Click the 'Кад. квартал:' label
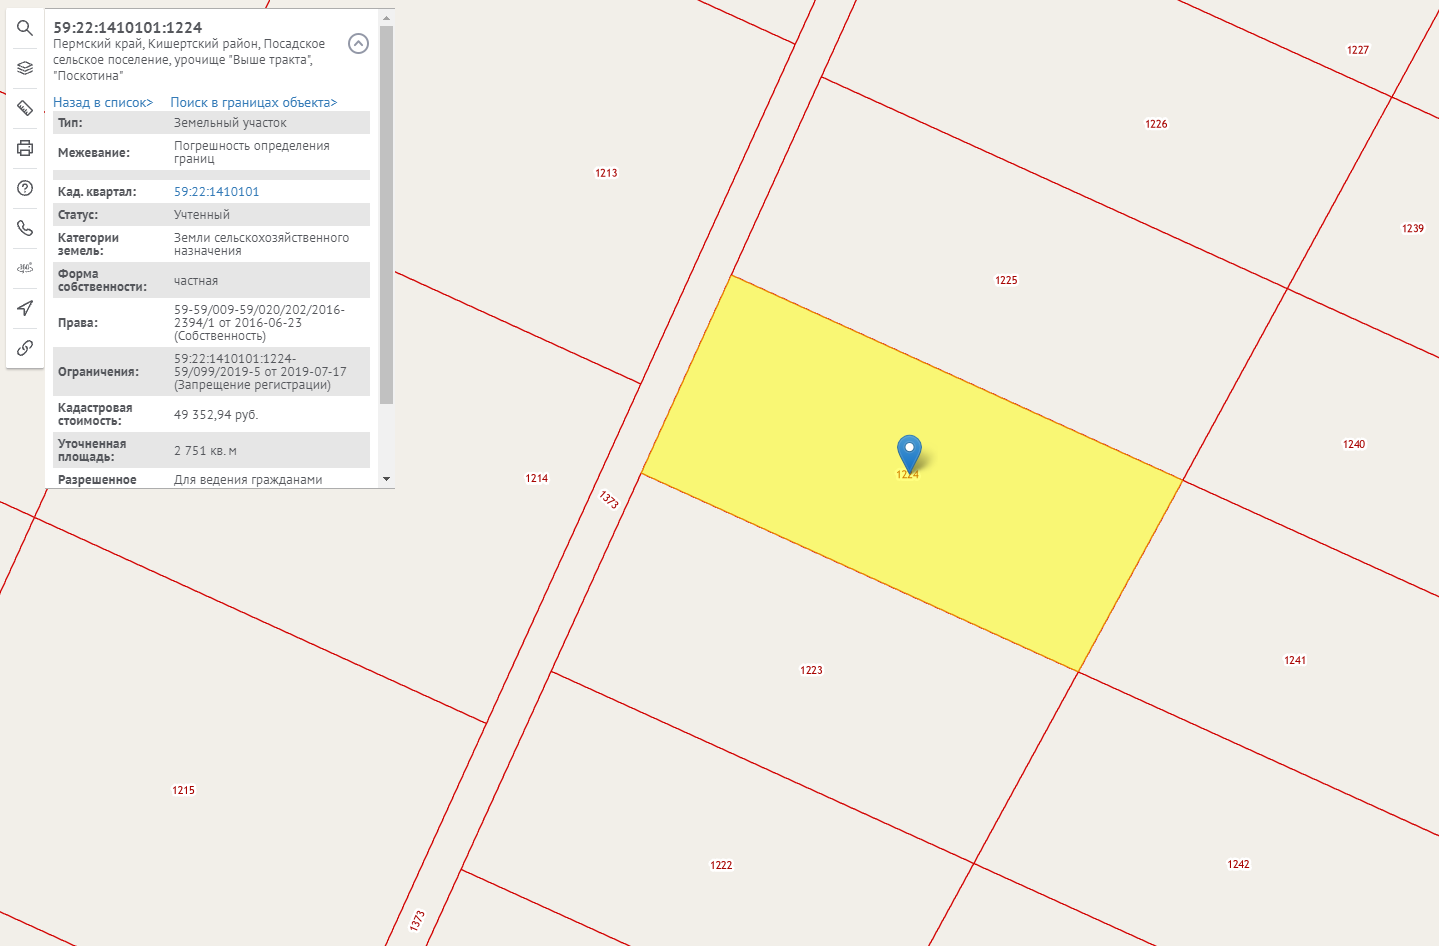1439x946 pixels. coord(97,192)
